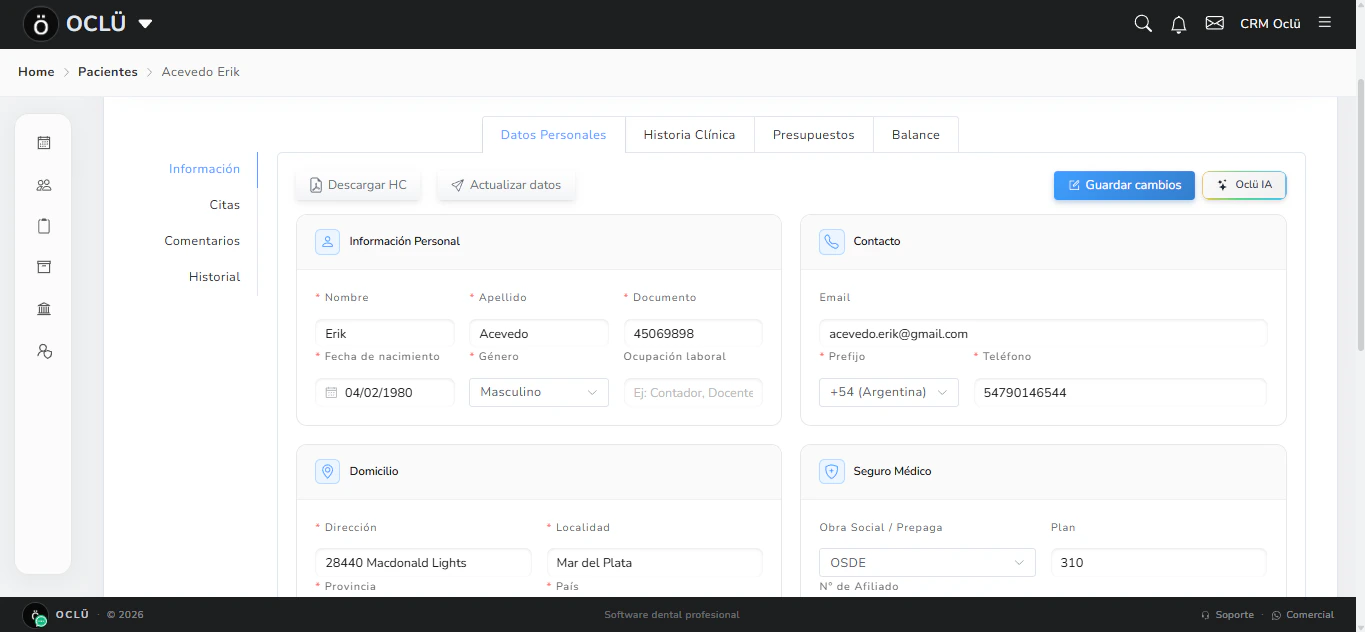1365x632 pixels.
Task: Select Información in side menu
Action: [x=204, y=169]
